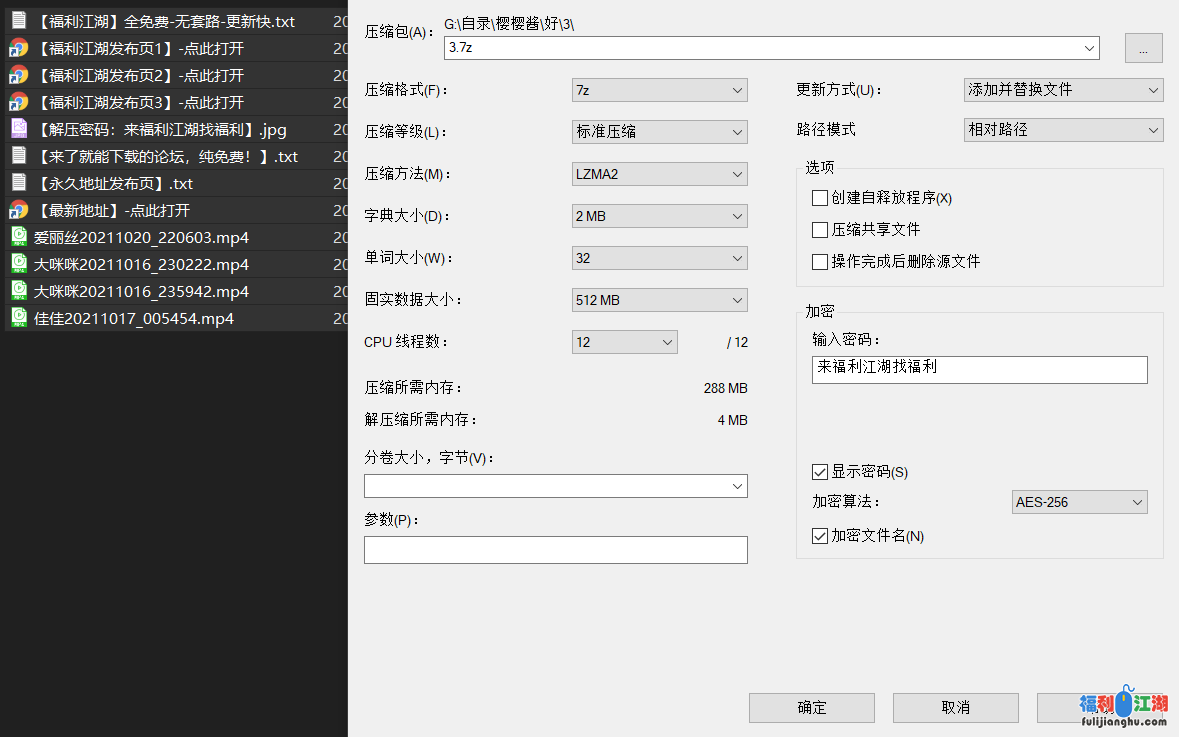Viewport: 1179px width, 737px height.
Task: Enable 创建自释放程序 checkbox
Action: (x=820, y=198)
